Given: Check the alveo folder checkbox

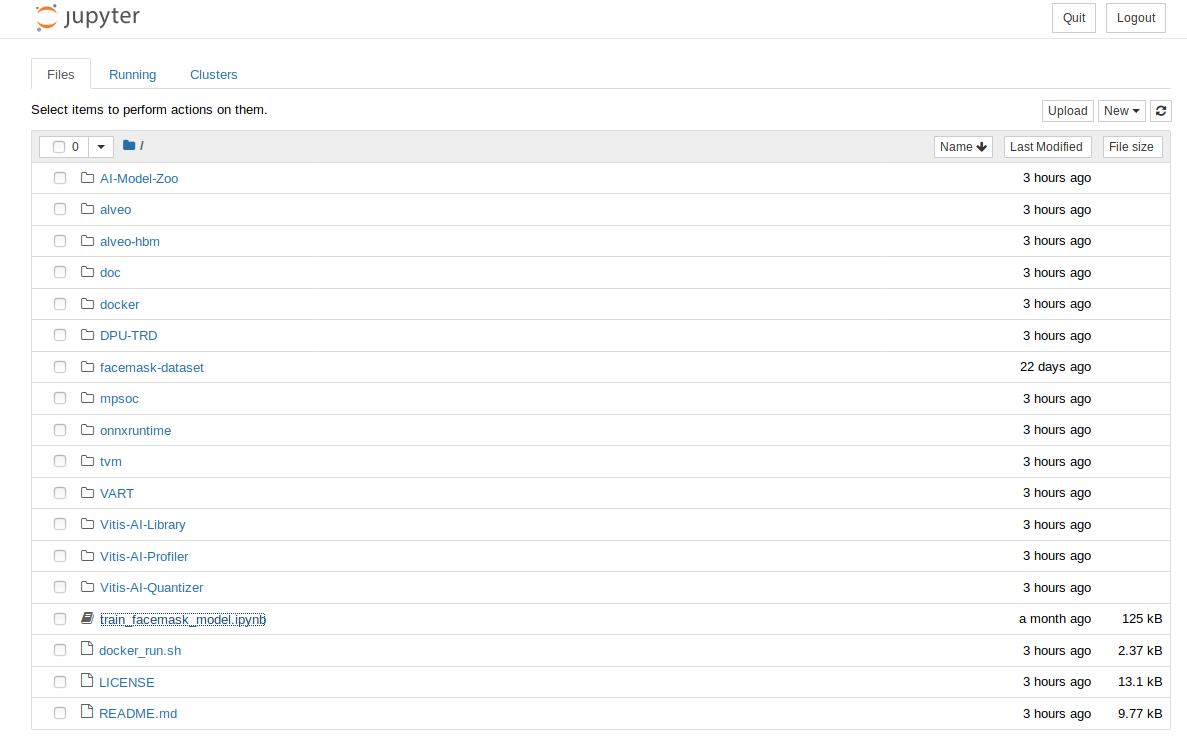Looking at the screenshot, I should pyautogui.click(x=60, y=210).
